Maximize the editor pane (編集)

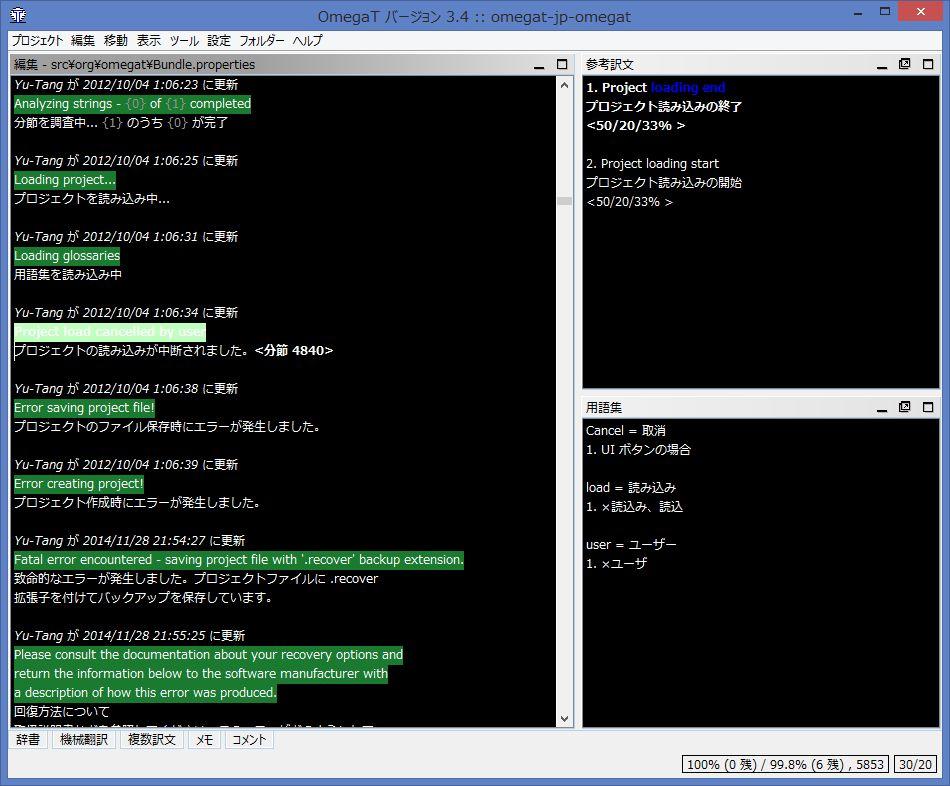[561, 64]
